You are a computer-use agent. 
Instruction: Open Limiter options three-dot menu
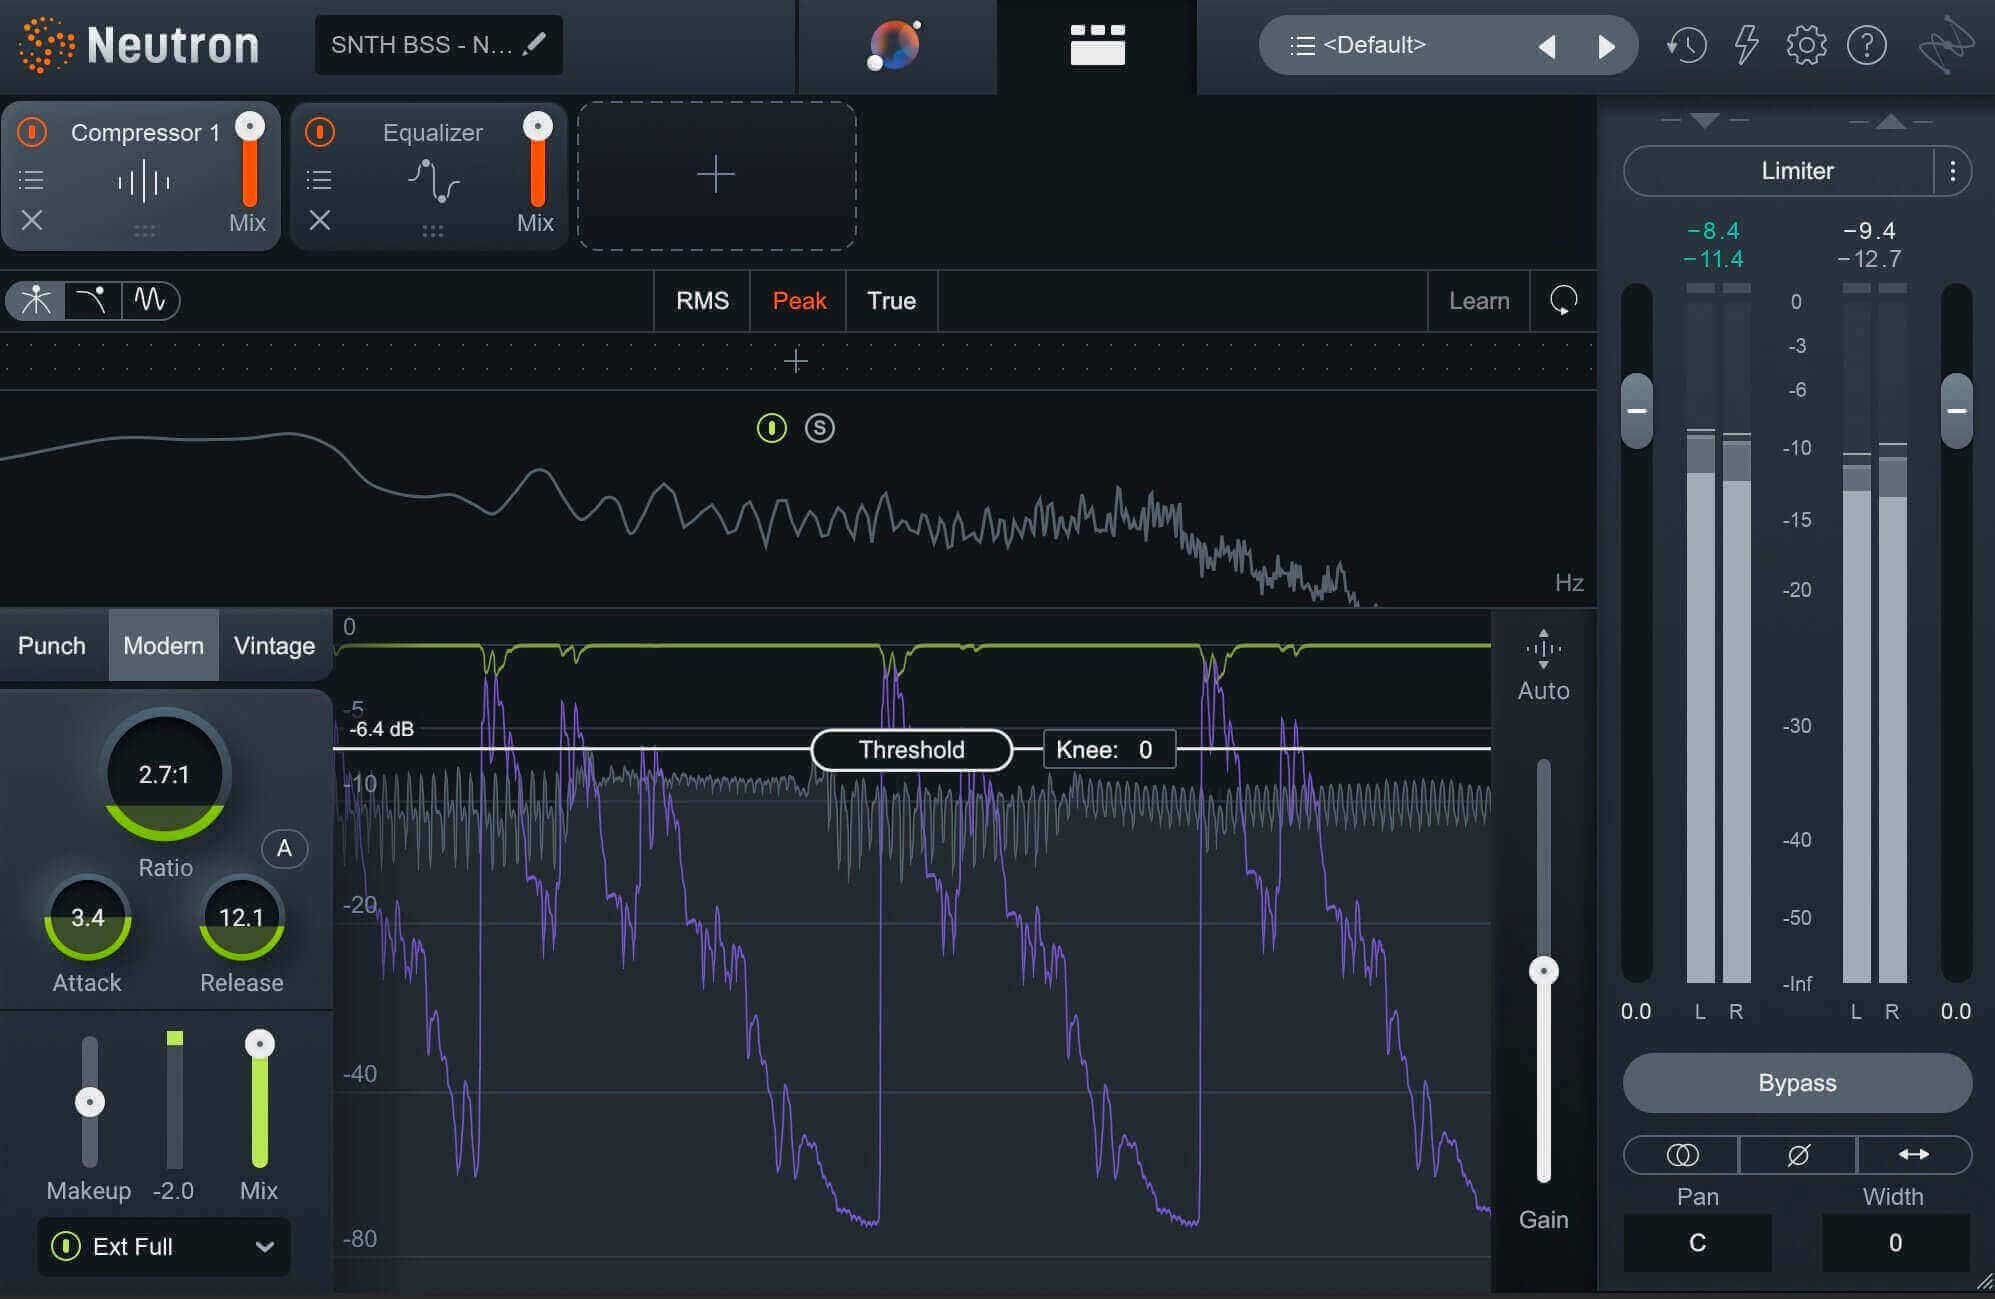click(1952, 171)
